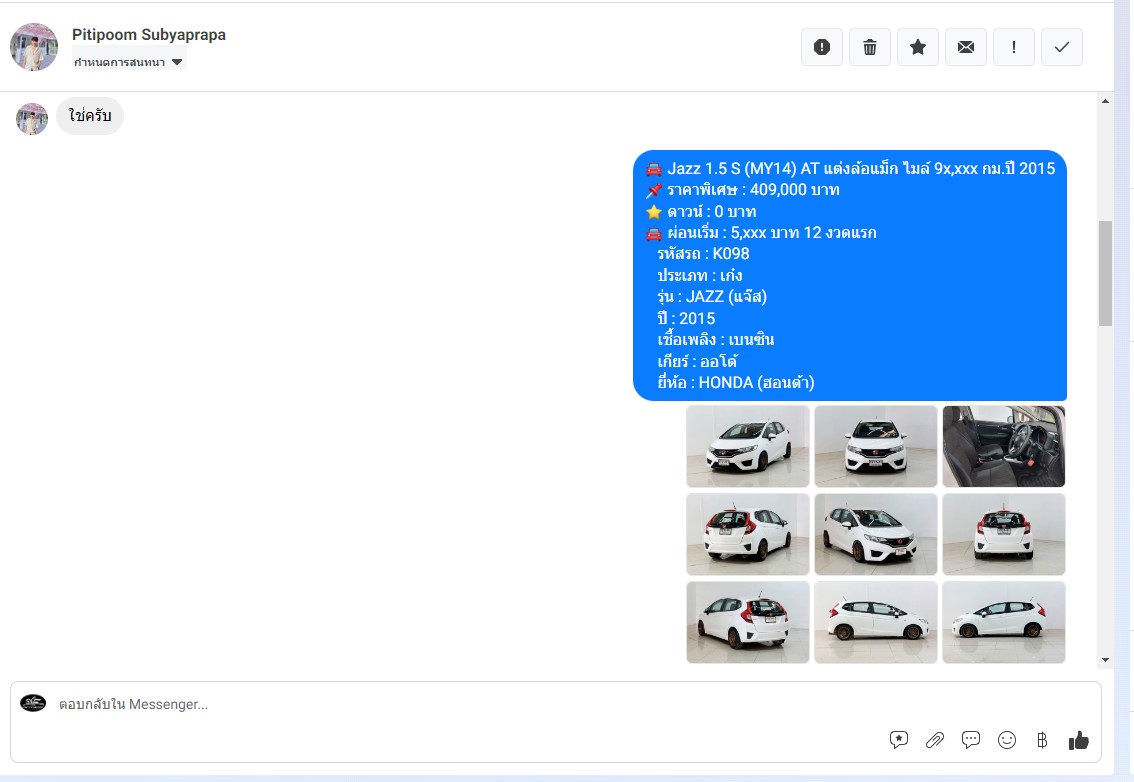Mark conversation as unread with envelope icon
The height and width of the screenshot is (782, 1134).
pyautogui.click(x=965, y=47)
